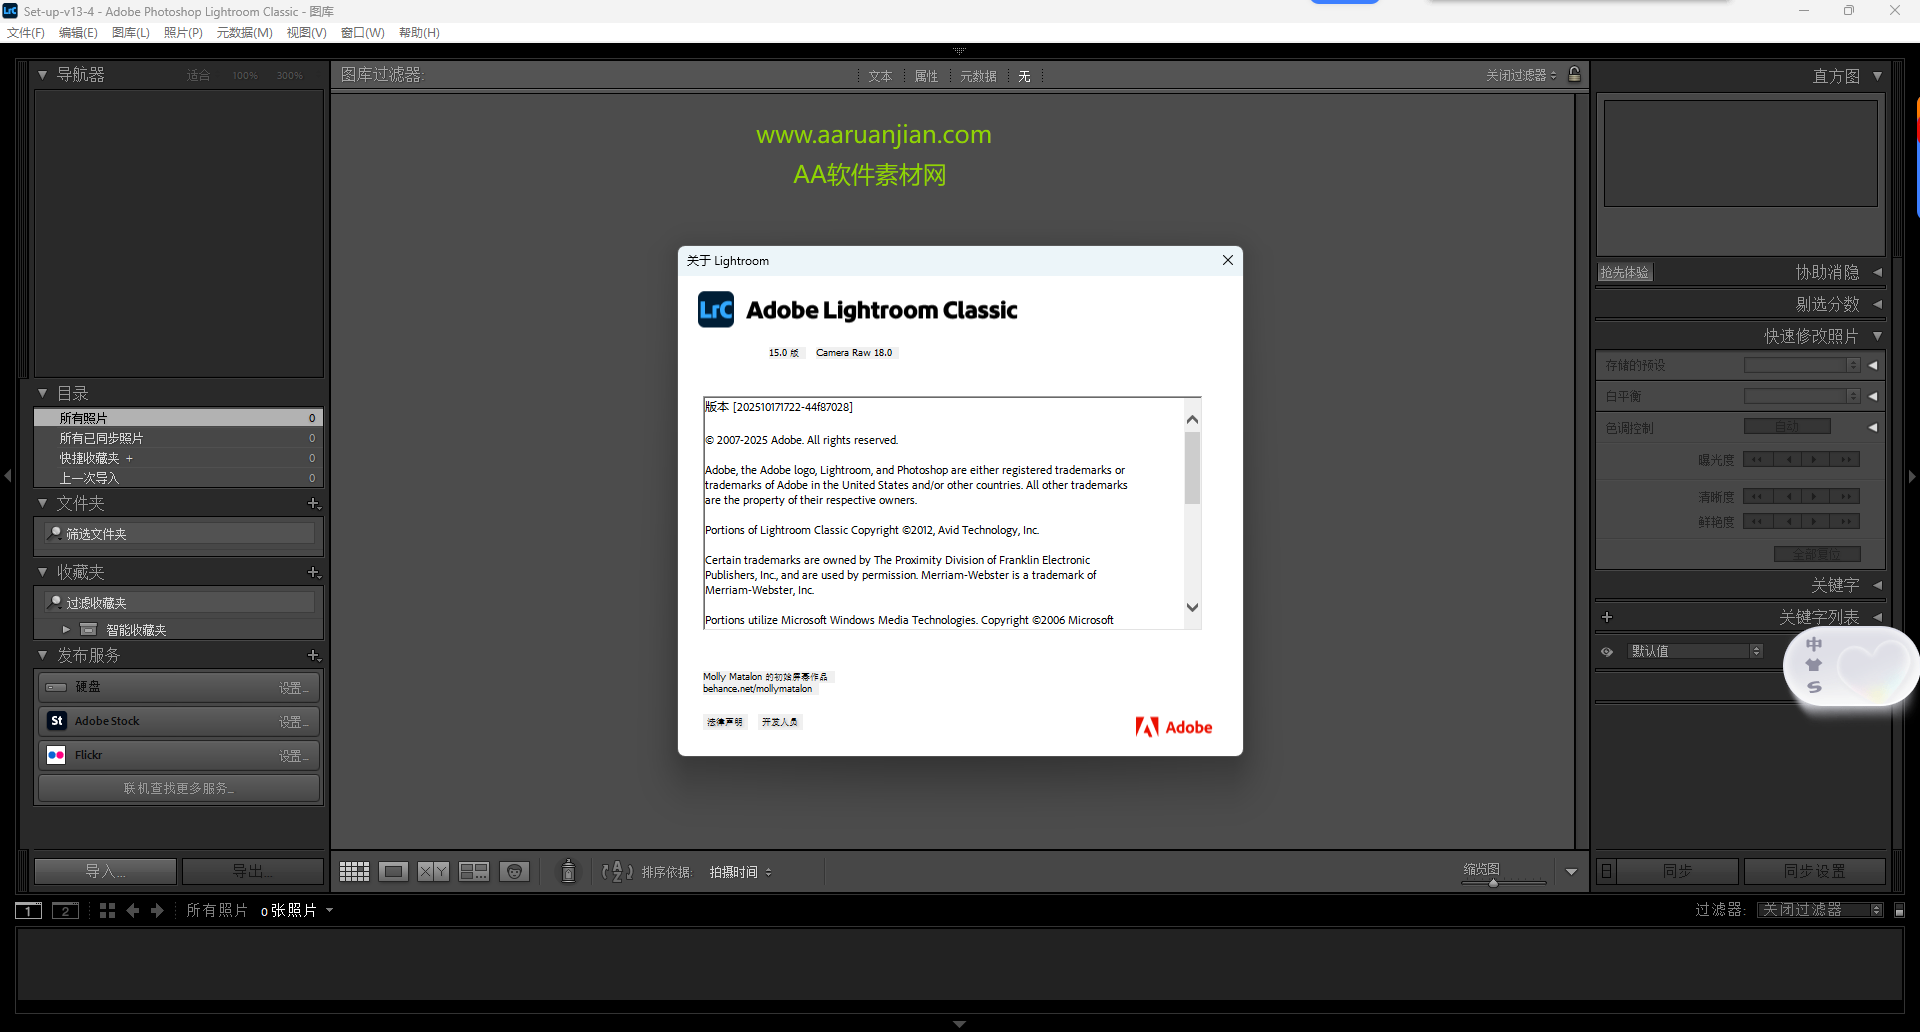Image resolution: width=1920 pixels, height=1032 pixels.
Task: Click the license text scrollbar in the dialog
Action: click(x=1191, y=465)
